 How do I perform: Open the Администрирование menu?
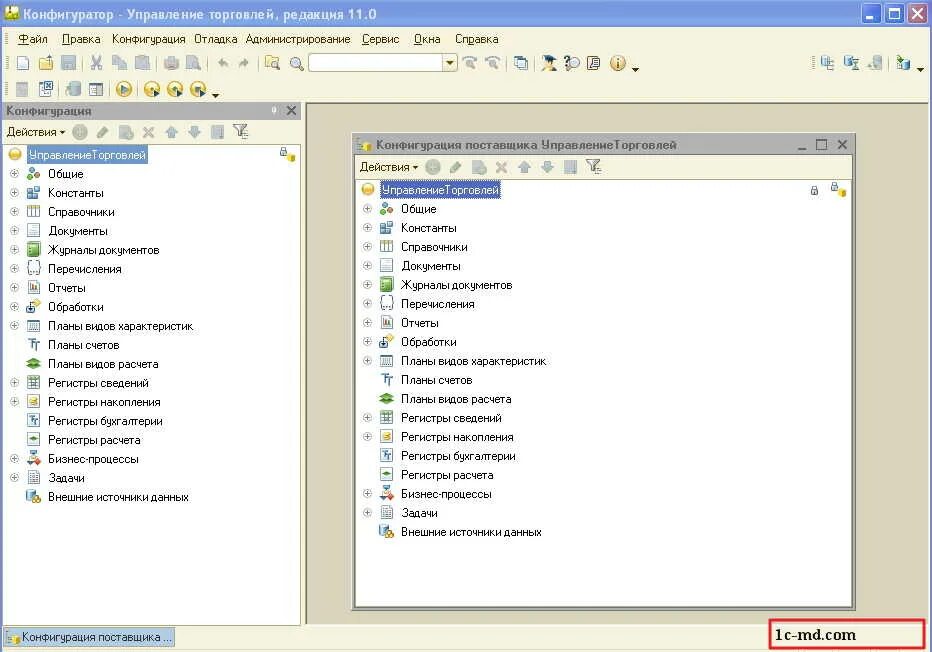(298, 39)
